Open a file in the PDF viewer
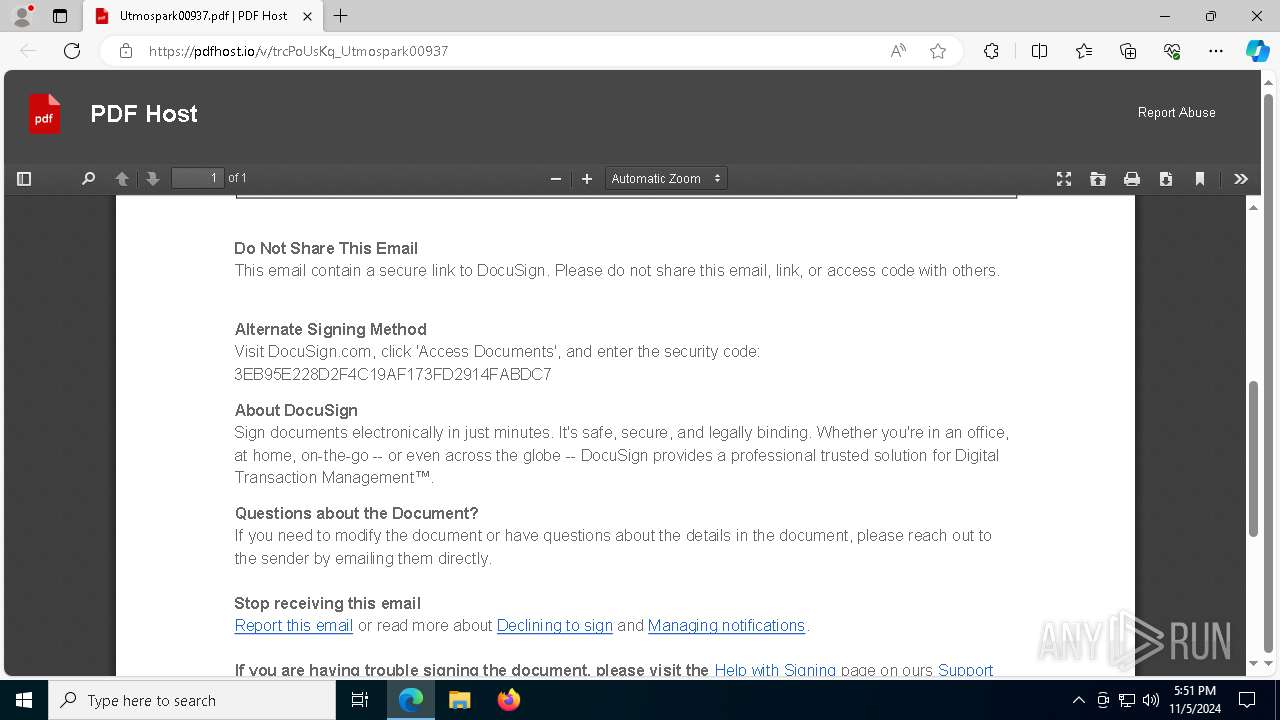The width and height of the screenshot is (1280, 720). click(x=1098, y=179)
